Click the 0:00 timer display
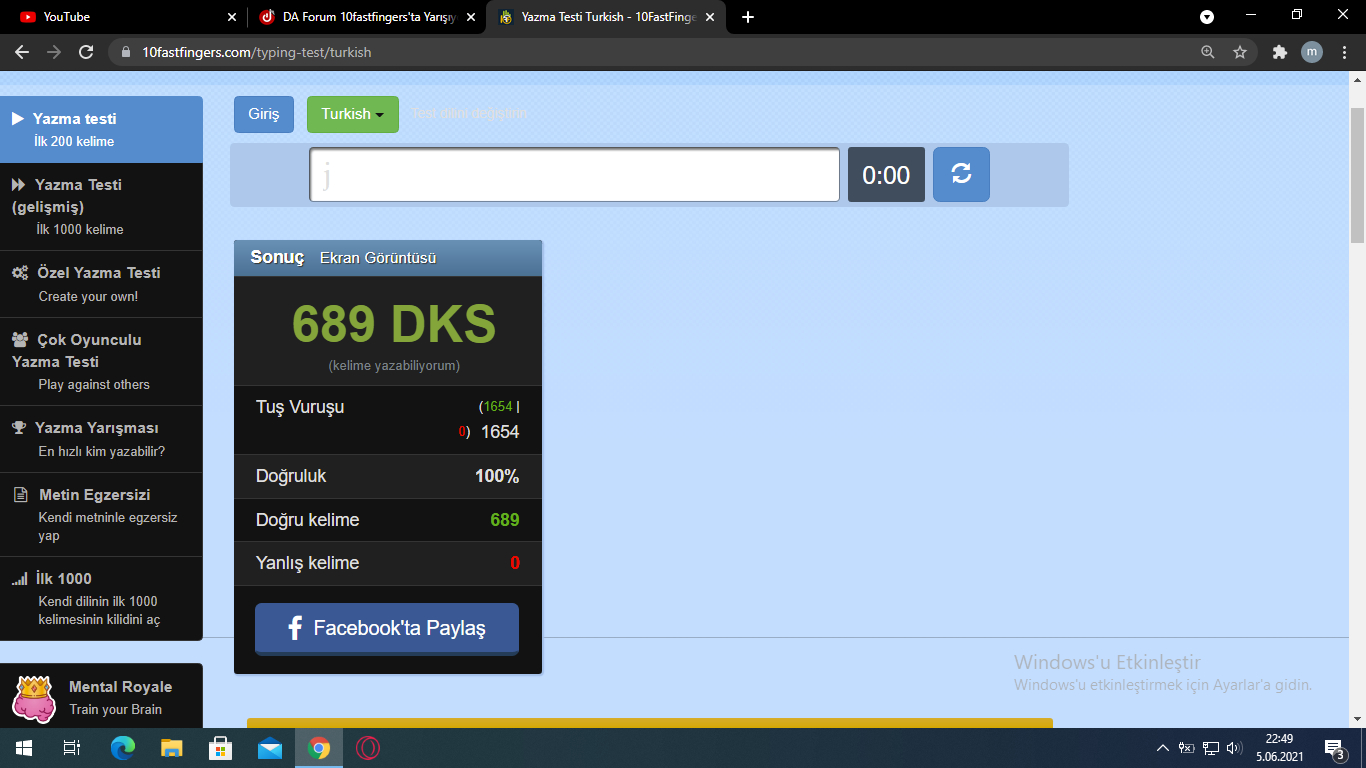Viewport: 1366px width, 768px height. click(886, 175)
